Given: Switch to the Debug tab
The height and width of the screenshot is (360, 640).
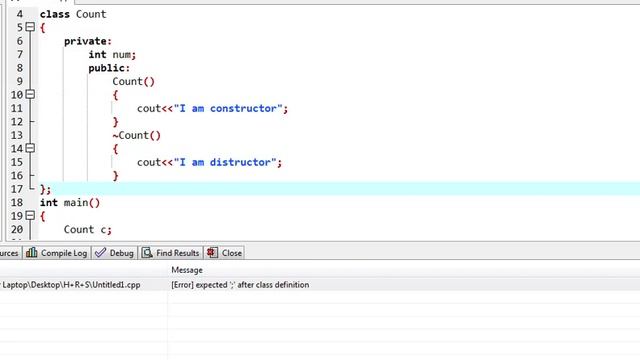Looking at the screenshot, I should click(x=115, y=253).
